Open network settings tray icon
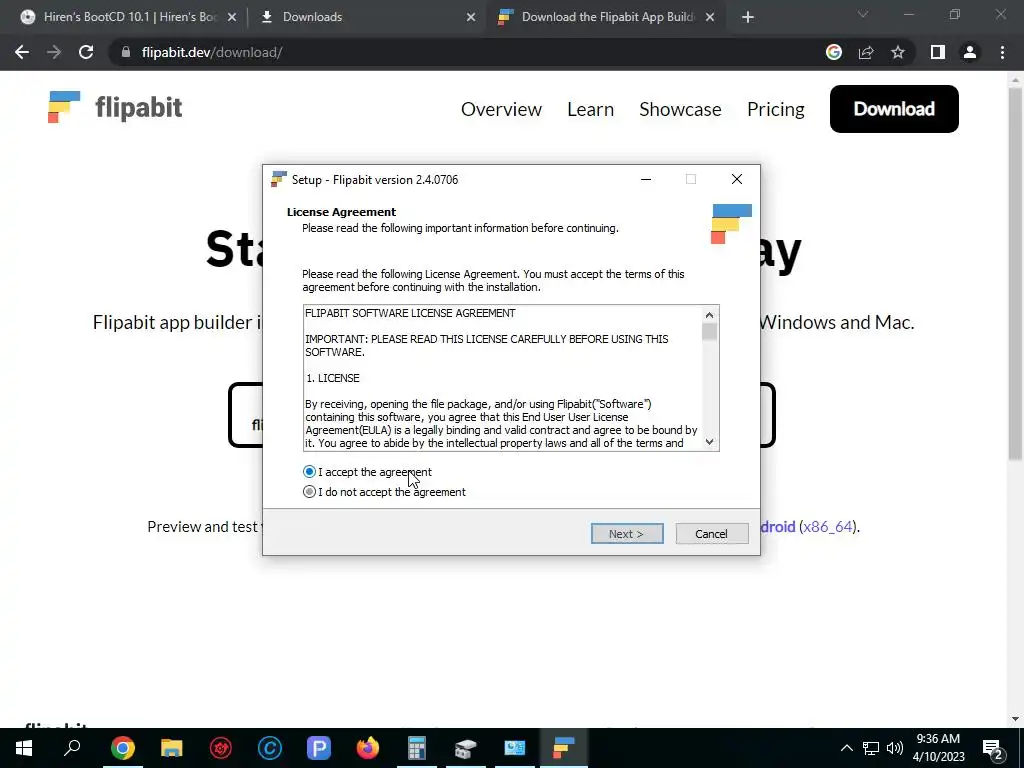The width and height of the screenshot is (1024, 768). (871, 748)
